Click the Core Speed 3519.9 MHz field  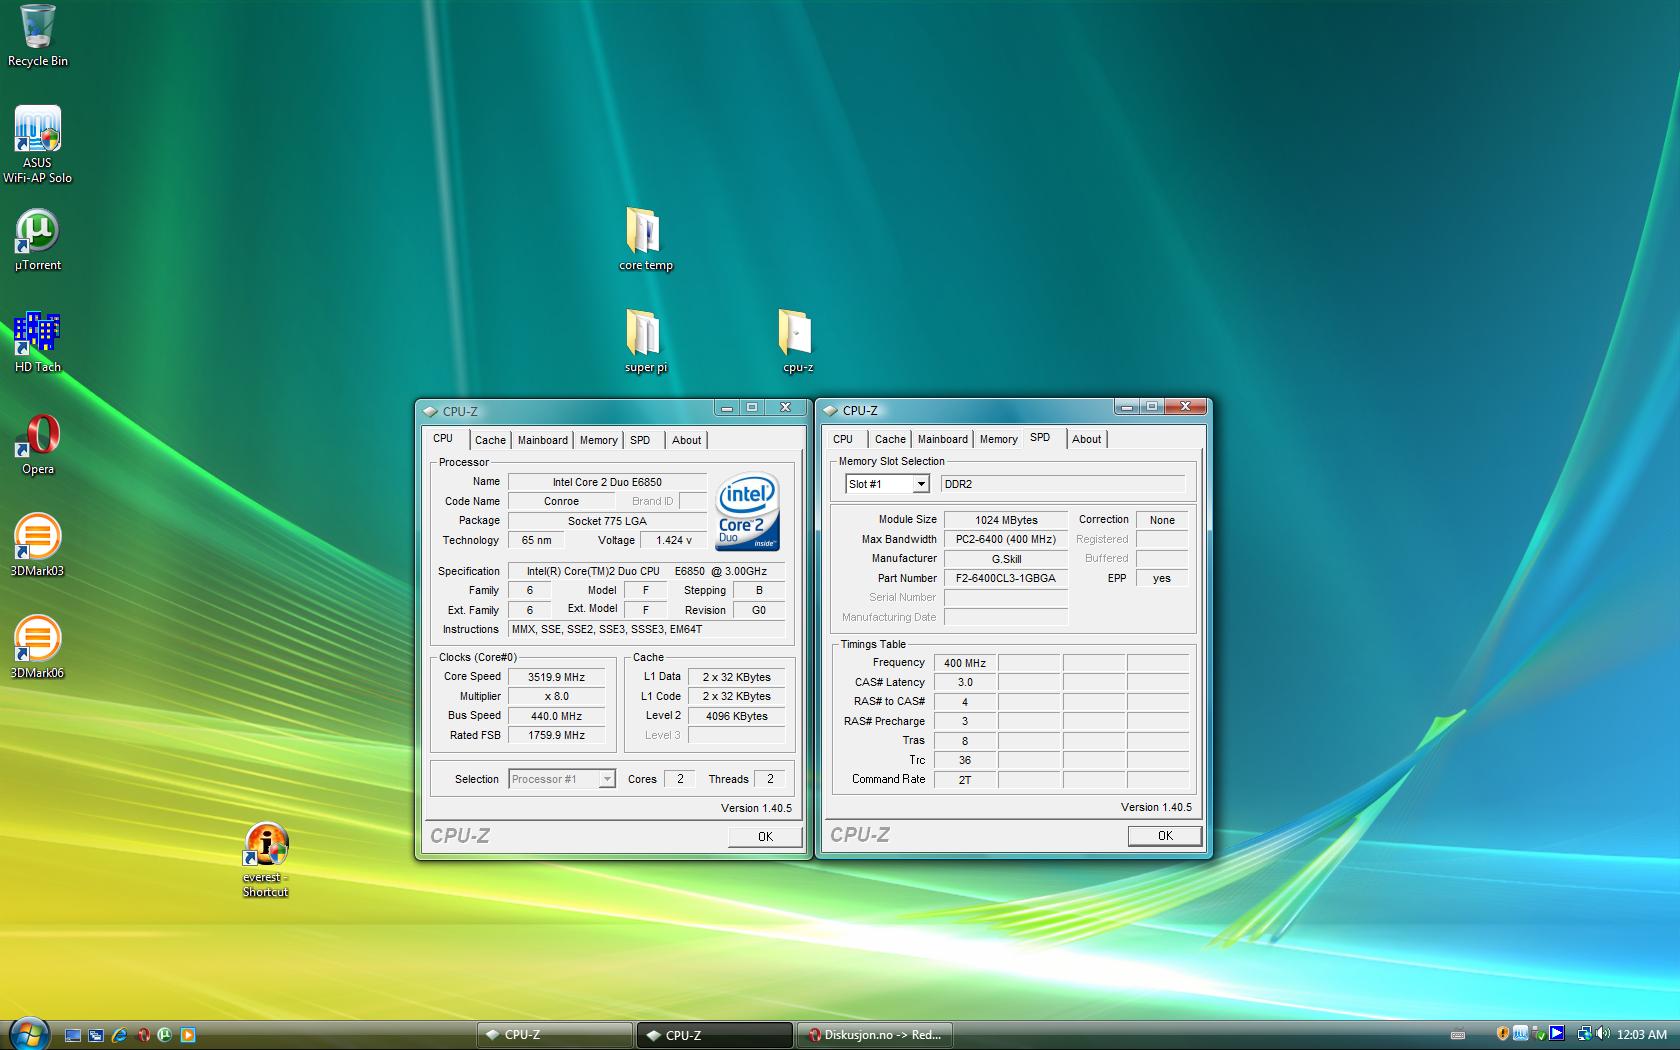coord(557,677)
